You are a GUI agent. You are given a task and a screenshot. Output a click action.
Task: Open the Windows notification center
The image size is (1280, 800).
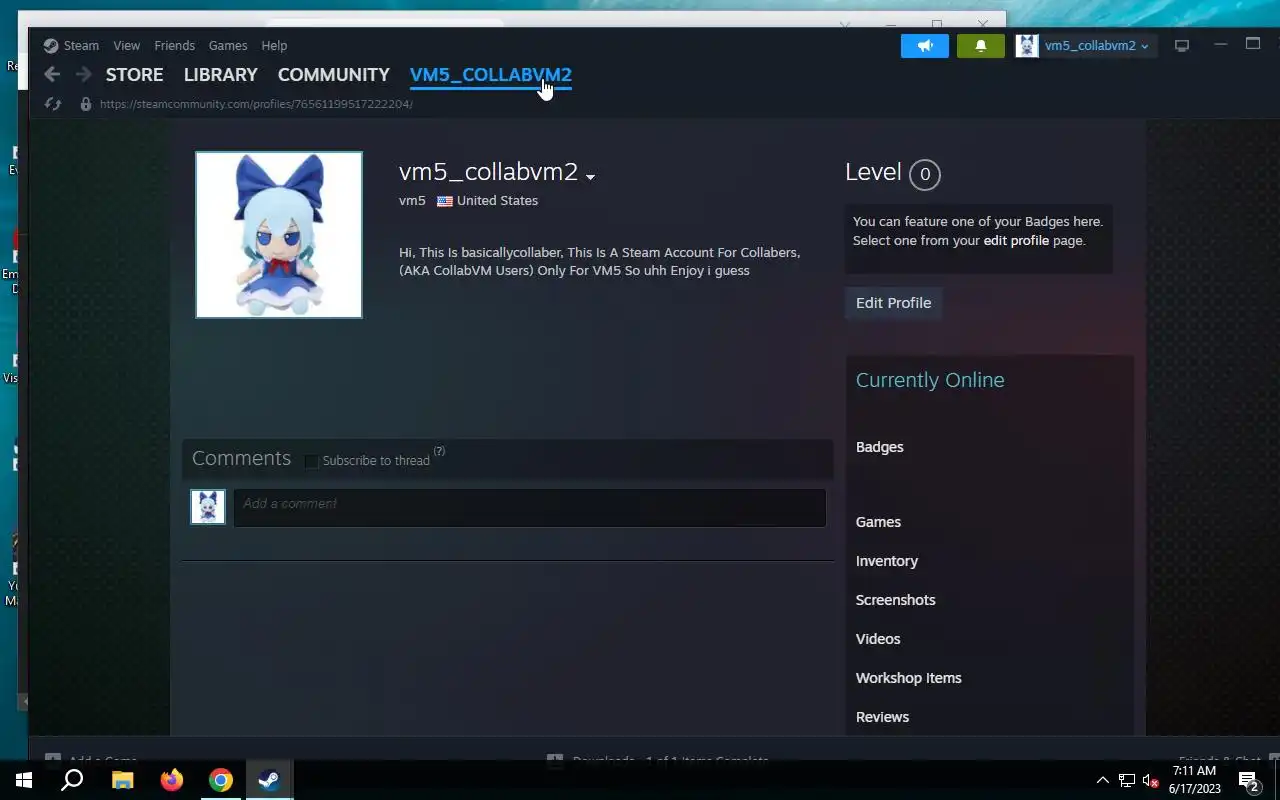pyautogui.click(x=1249, y=780)
